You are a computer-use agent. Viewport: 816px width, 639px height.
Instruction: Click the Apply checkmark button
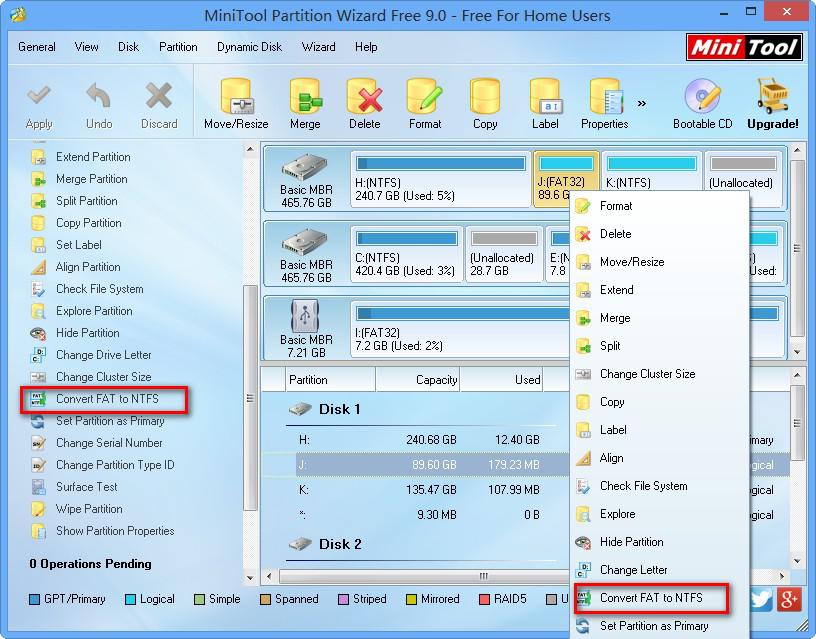tap(39, 107)
